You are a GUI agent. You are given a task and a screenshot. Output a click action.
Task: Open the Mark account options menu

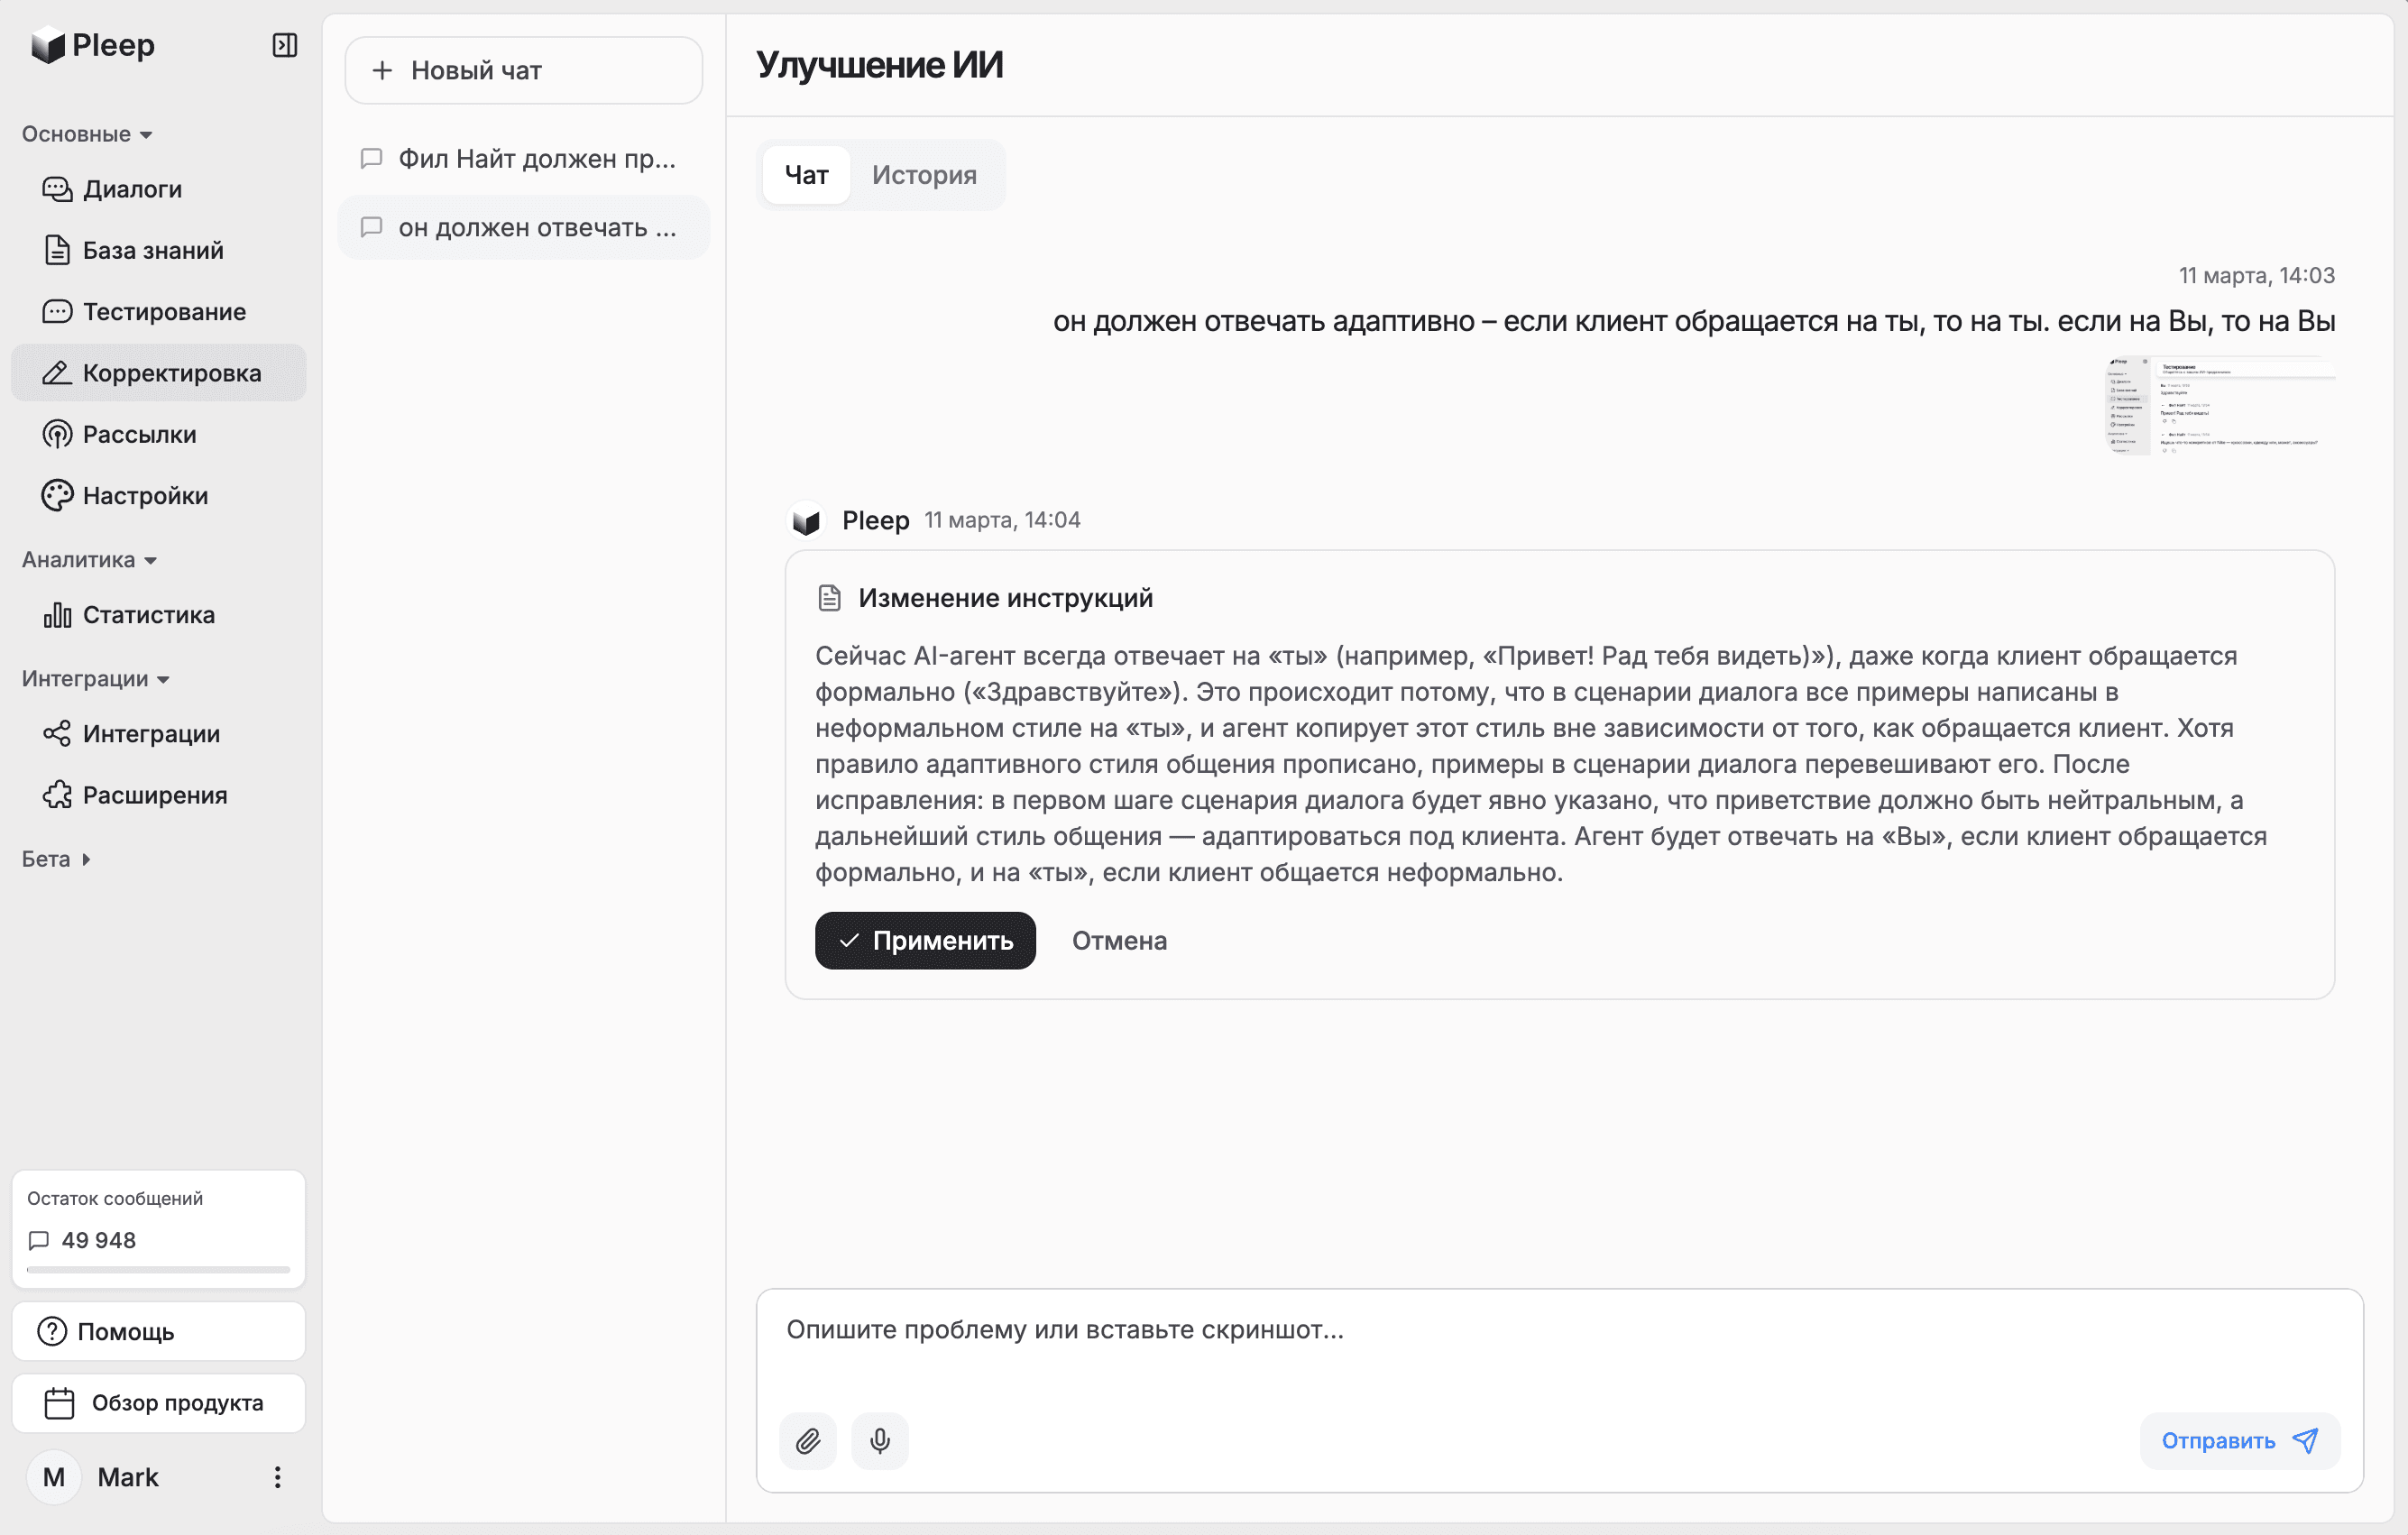click(x=277, y=1477)
